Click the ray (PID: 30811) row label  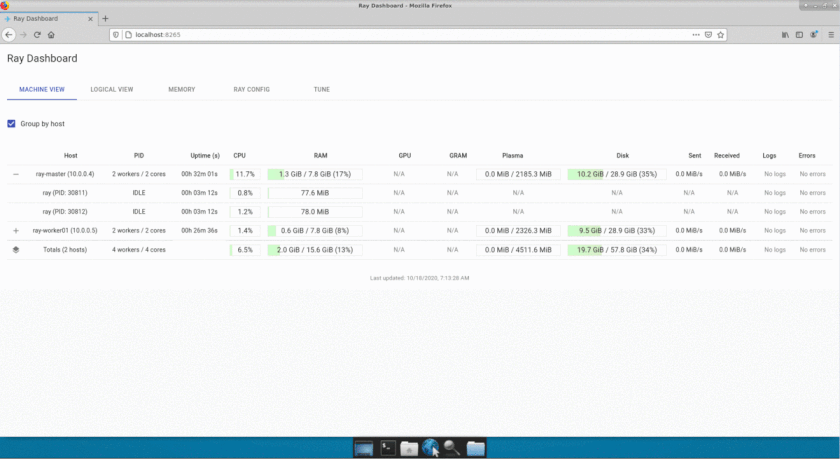point(65,193)
